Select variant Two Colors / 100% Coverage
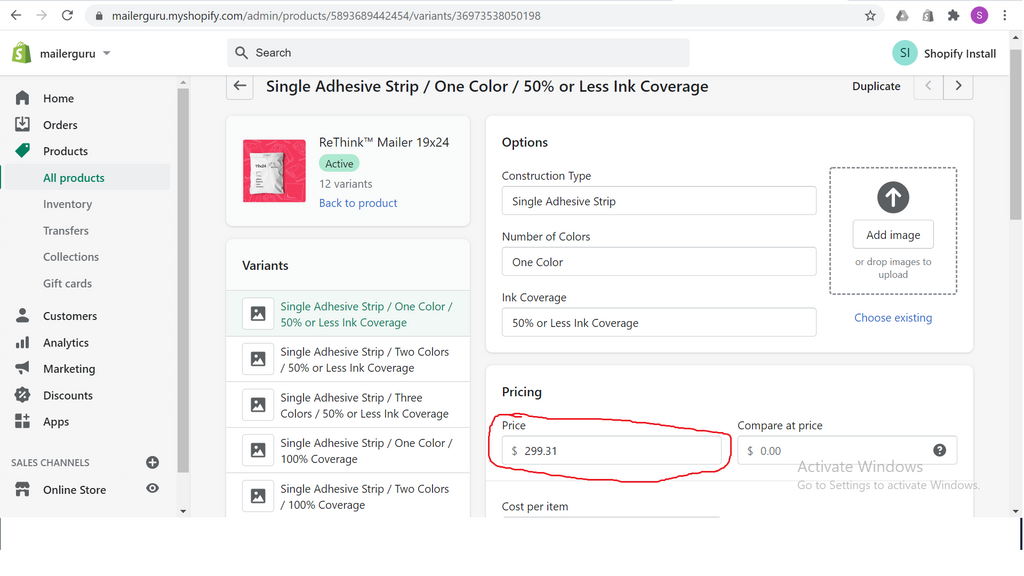Screen dimensions: 1024x576 pyautogui.click(x=348, y=496)
